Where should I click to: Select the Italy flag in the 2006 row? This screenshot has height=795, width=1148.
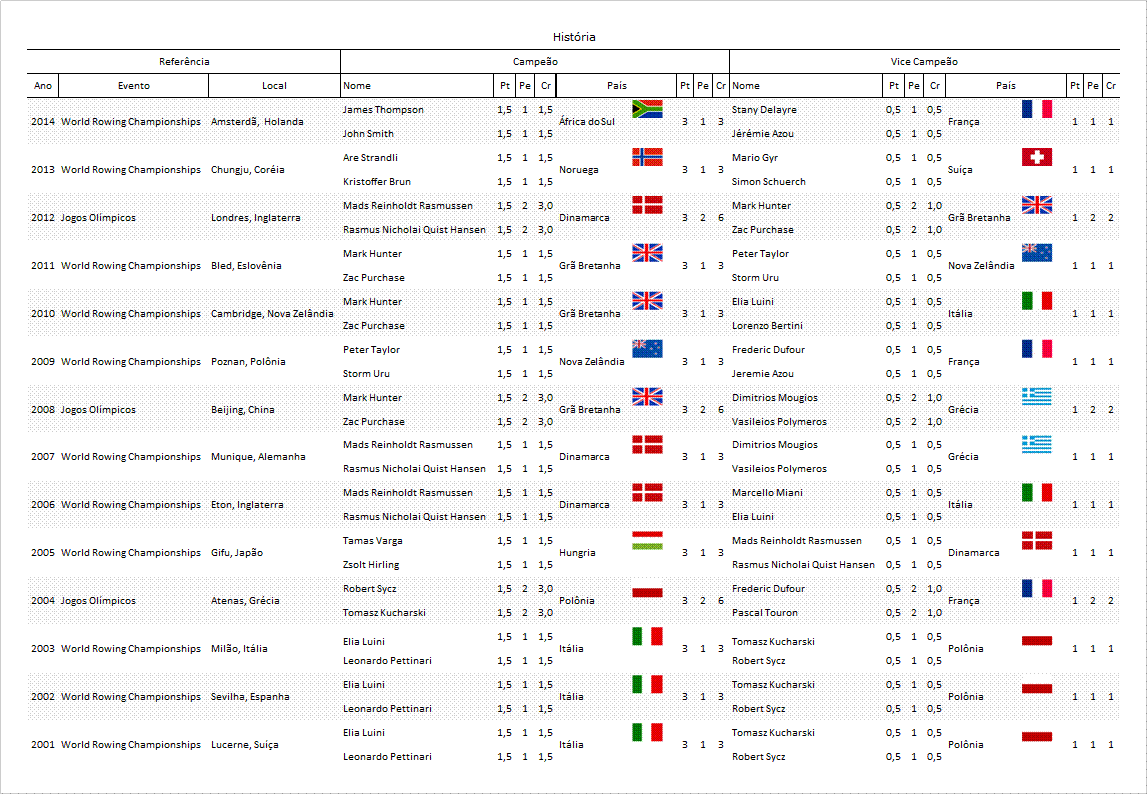click(1037, 493)
